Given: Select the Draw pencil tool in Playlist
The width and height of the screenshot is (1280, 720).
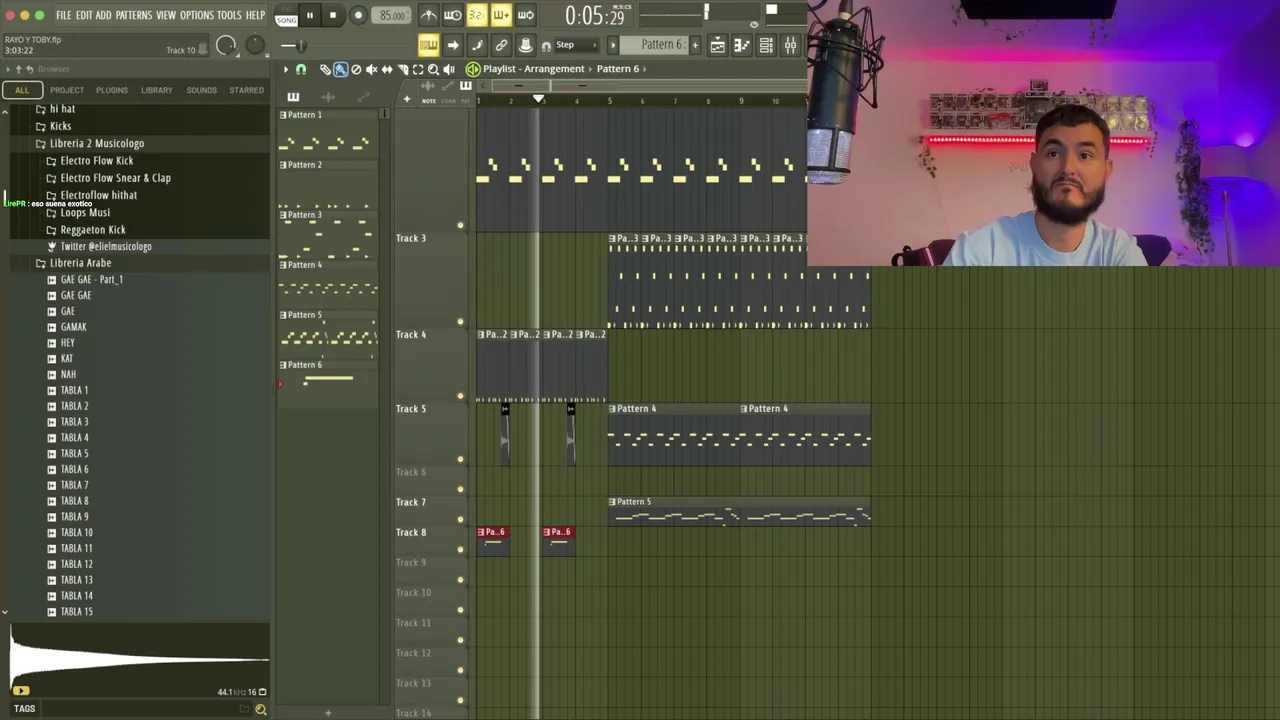Looking at the screenshot, I should click(325, 69).
